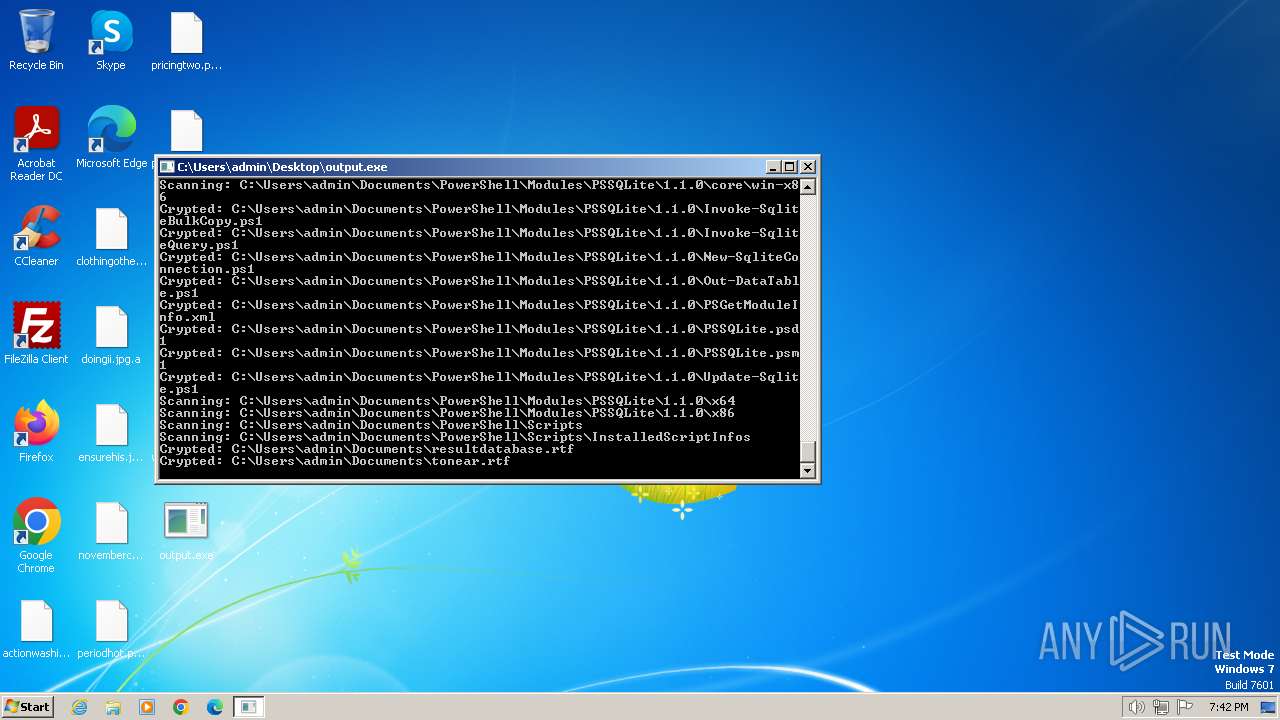Open Windows Media Player from the taskbar

pyautogui.click(x=147, y=707)
